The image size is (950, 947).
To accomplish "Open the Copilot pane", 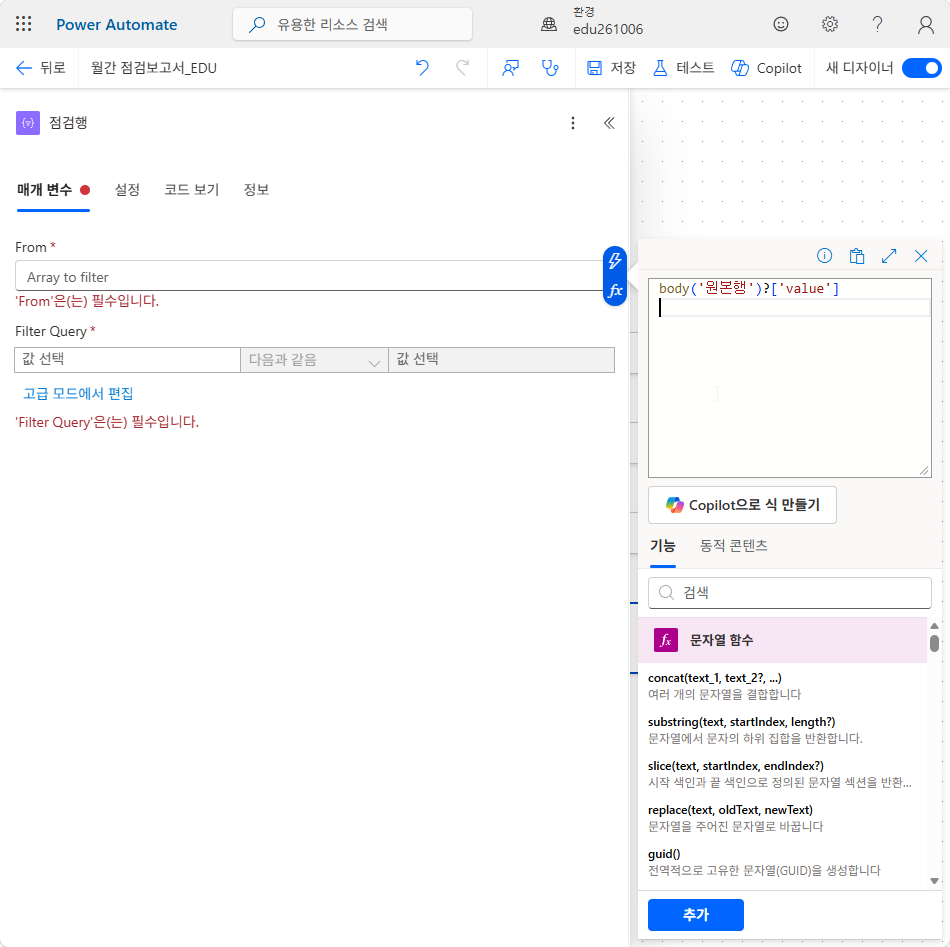I will pyautogui.click(x=766, y=68).
